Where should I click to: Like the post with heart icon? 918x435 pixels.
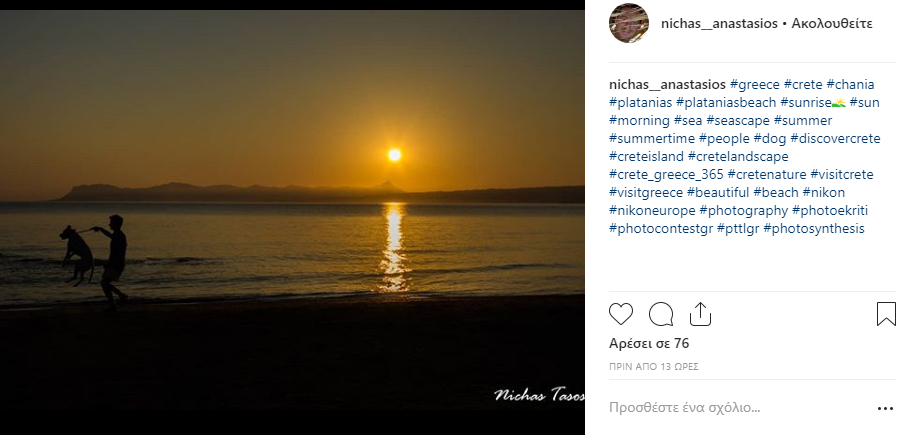621,314
